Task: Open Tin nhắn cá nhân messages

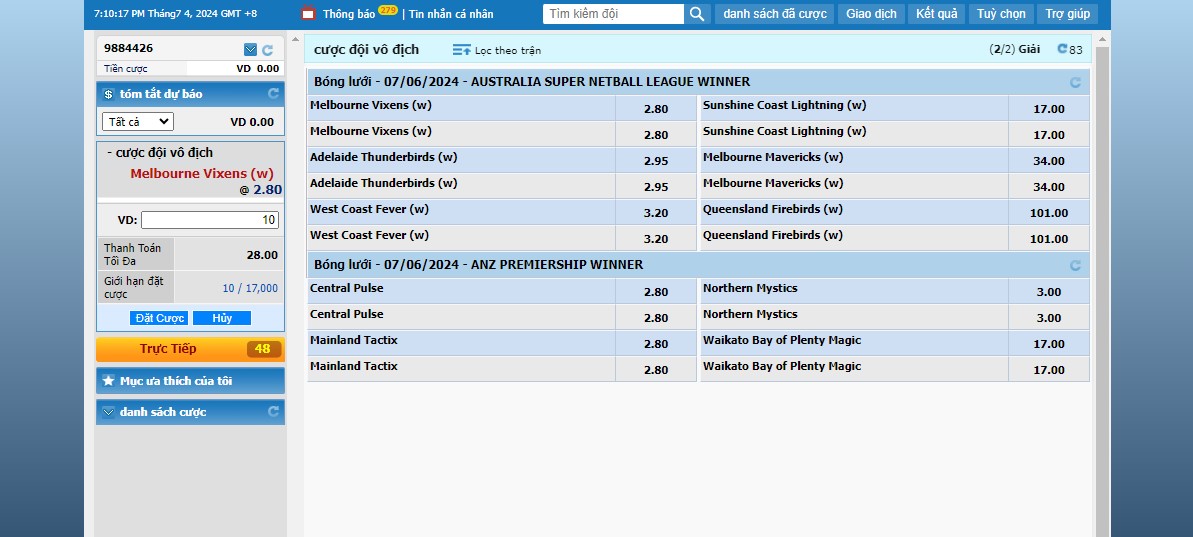Action: coord(451,14)
